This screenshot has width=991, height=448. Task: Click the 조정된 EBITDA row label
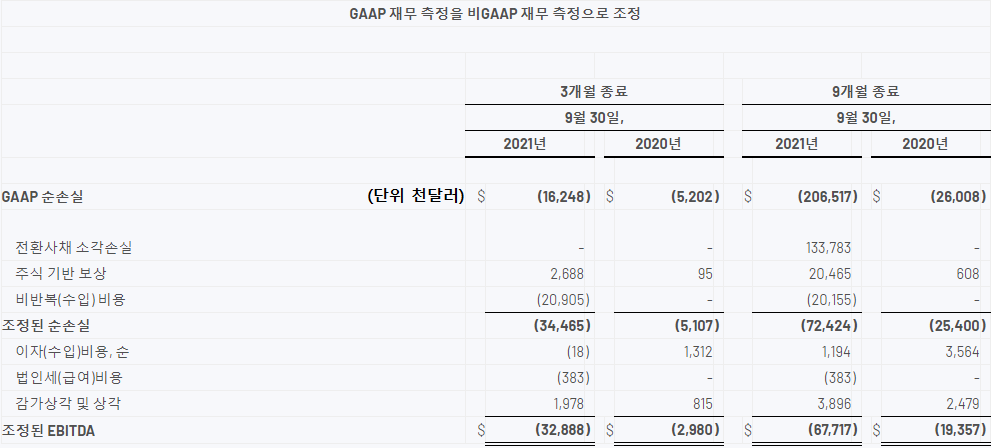48,431
